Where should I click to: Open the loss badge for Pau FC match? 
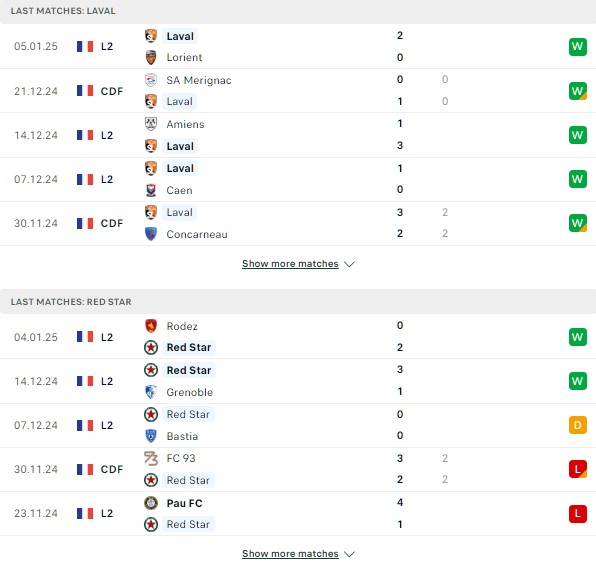(x=577, y=514)
